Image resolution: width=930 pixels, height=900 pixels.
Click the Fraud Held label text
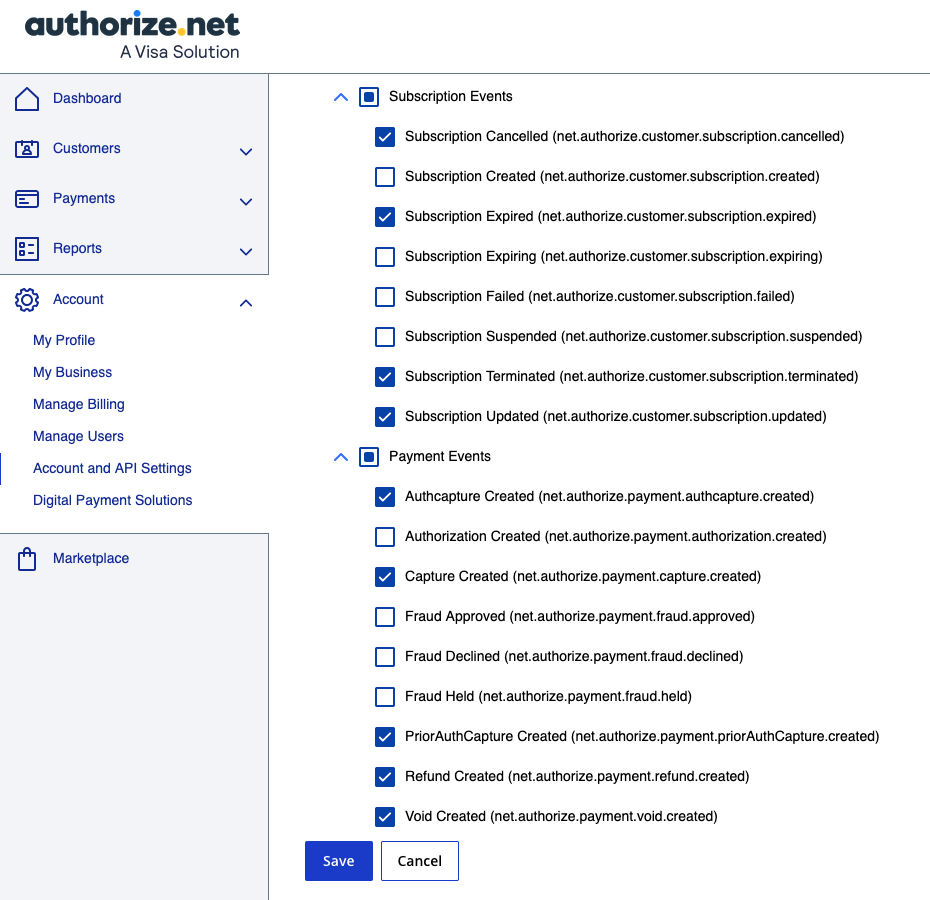[x=549, y=697]
